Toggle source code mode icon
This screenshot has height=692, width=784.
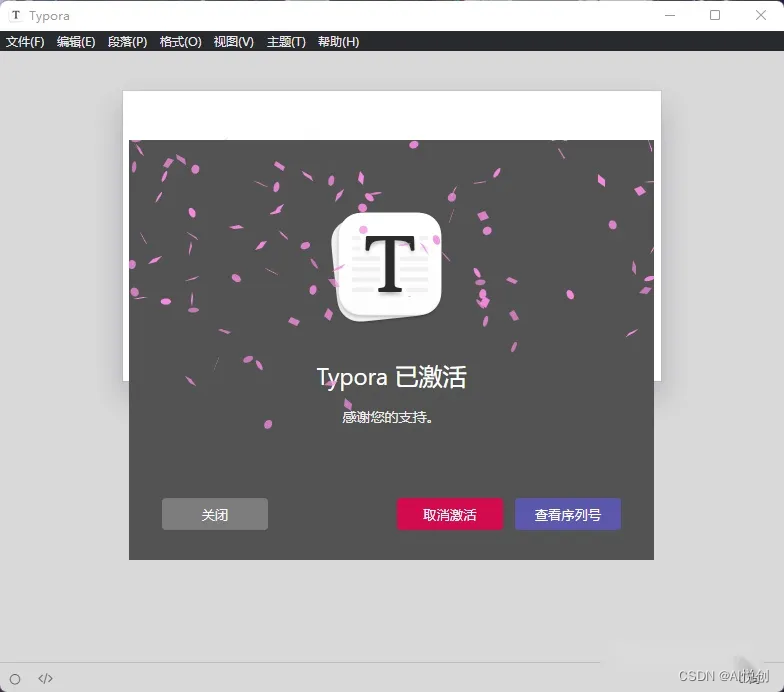pos(46,678)
